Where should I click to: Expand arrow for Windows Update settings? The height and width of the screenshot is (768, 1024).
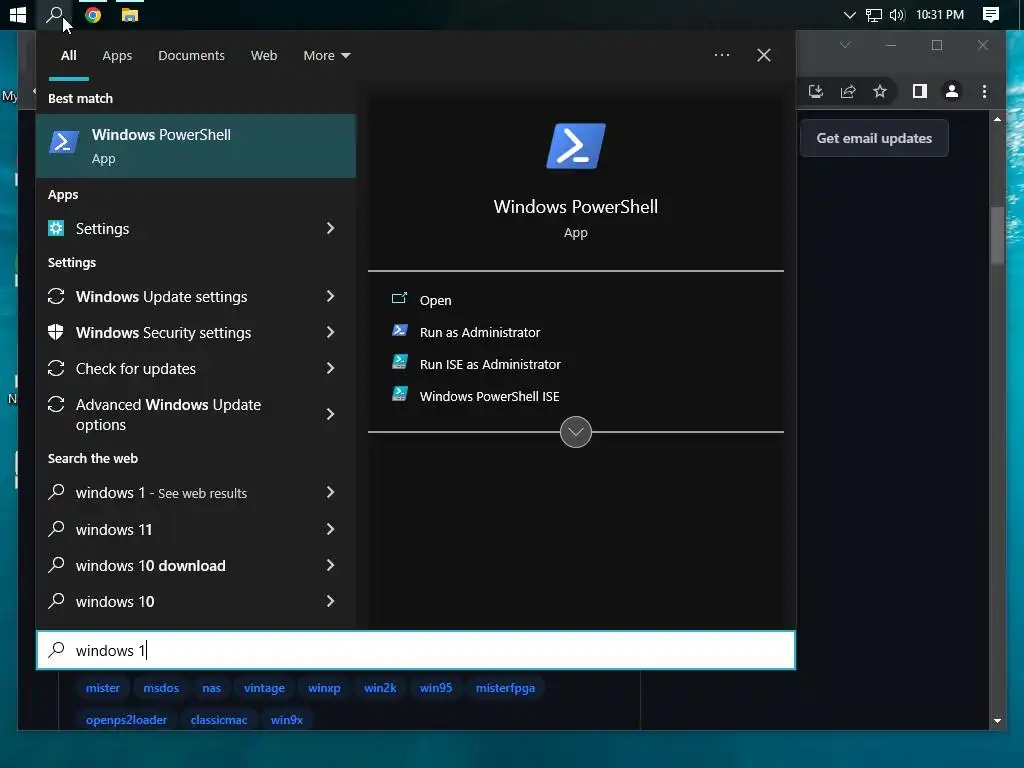pyautogui.click(x=330, y=296)
